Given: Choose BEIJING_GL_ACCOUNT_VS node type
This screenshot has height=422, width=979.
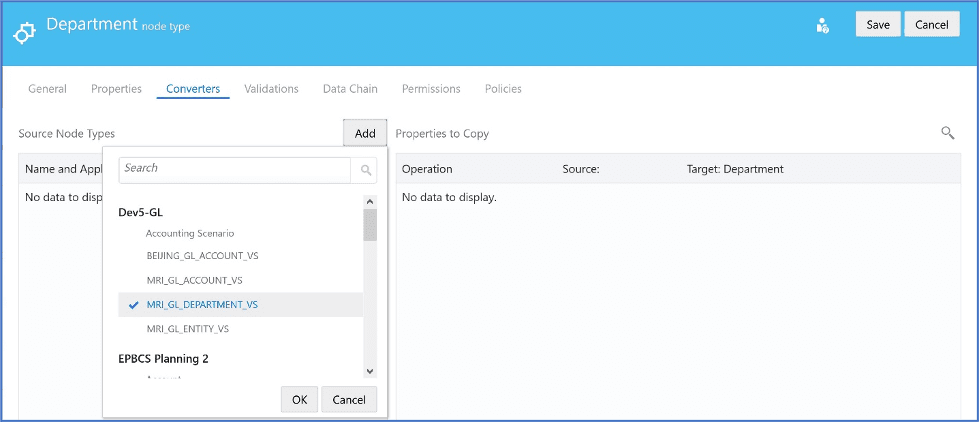Looking at the screenshot, I should pos(202,256).
